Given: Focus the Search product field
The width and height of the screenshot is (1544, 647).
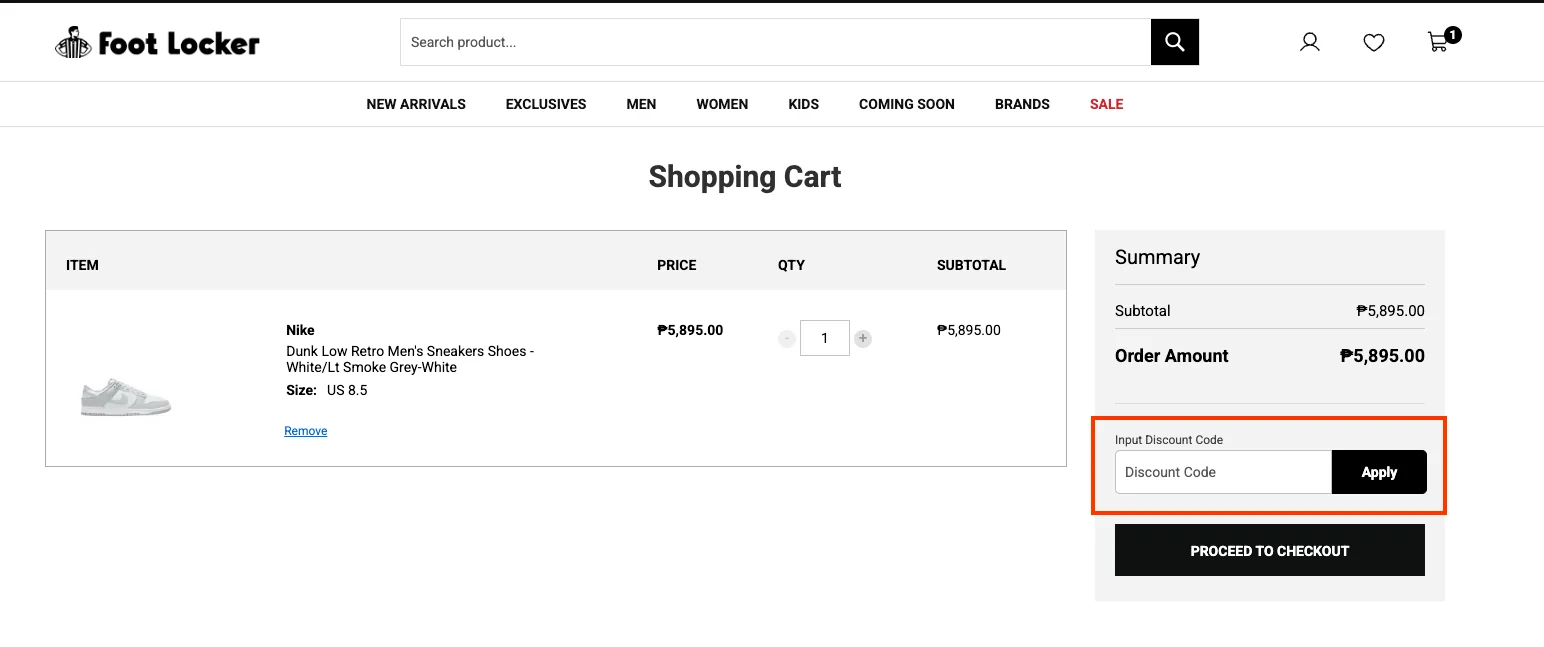Looking at the screenshot, I should 775,42.
